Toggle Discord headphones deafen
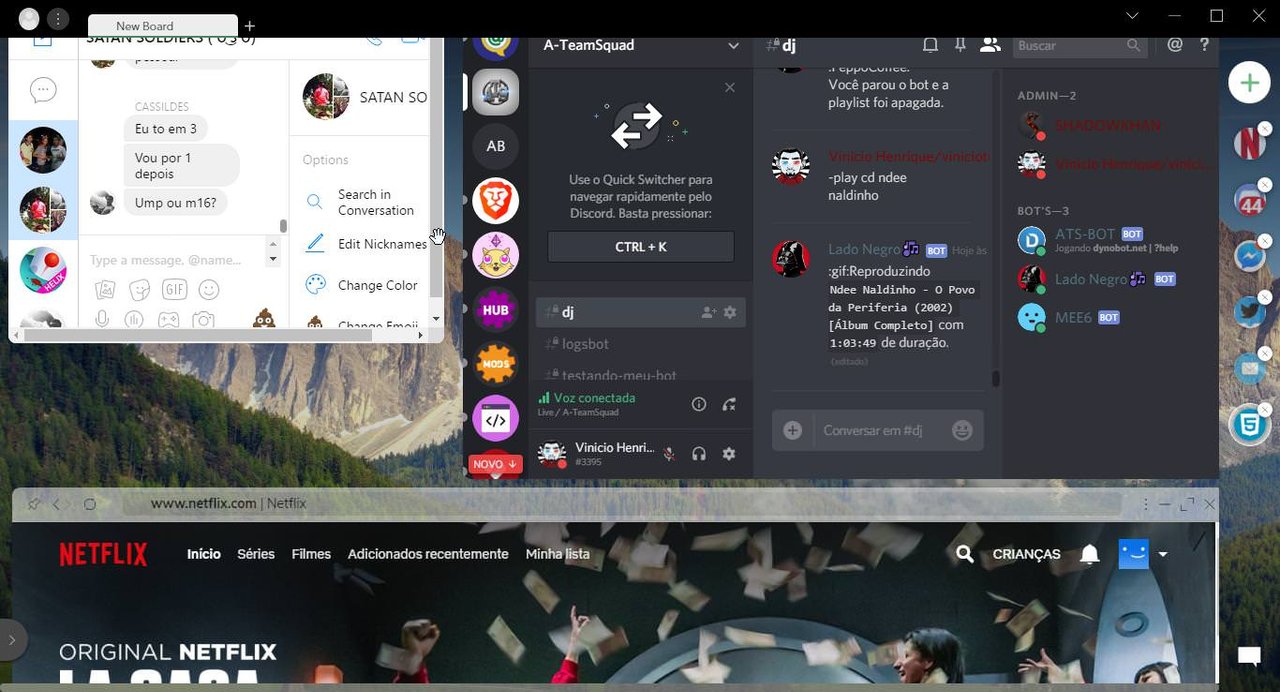This screenshot has height=692, width=1280. coord(699,454)
